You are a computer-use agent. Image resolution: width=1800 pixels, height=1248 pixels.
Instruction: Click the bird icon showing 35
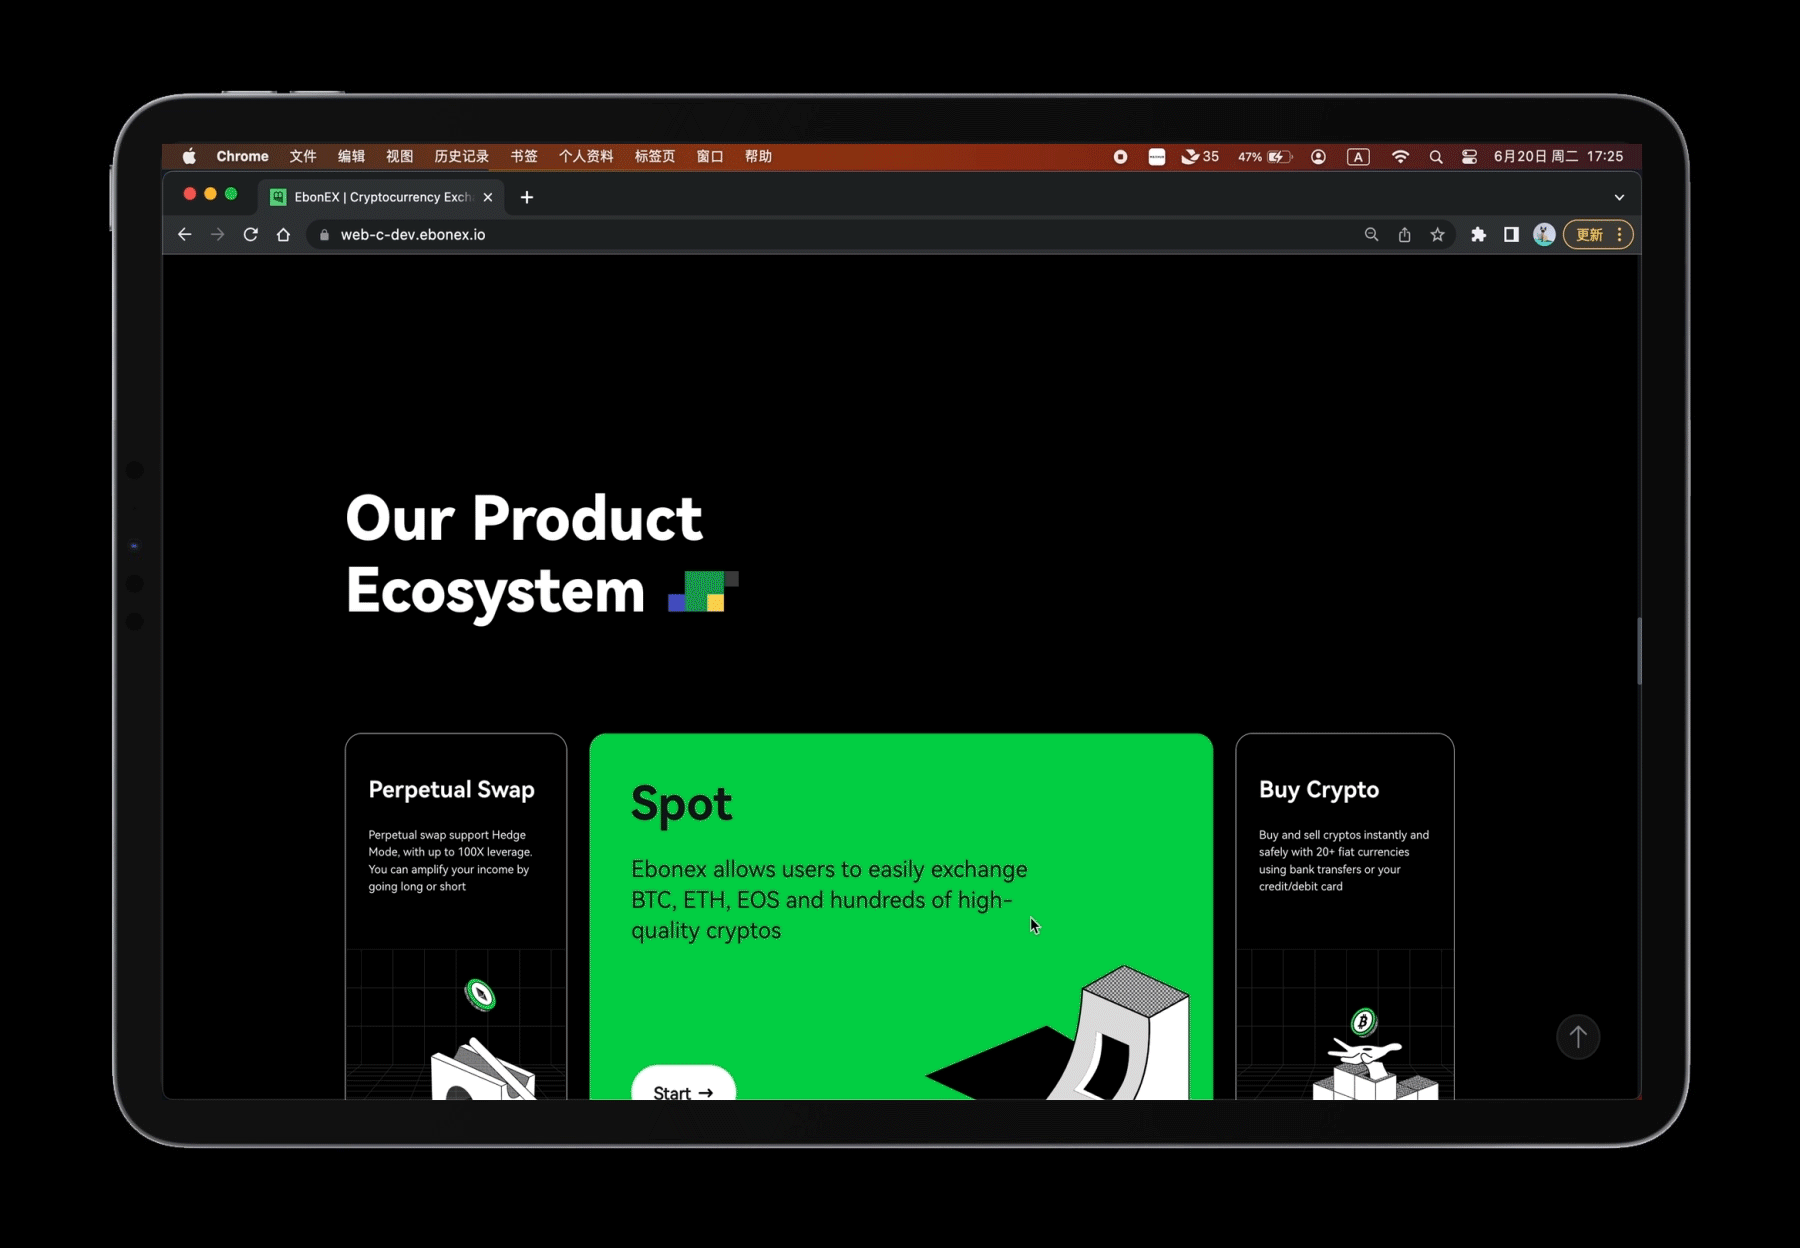1200,157
